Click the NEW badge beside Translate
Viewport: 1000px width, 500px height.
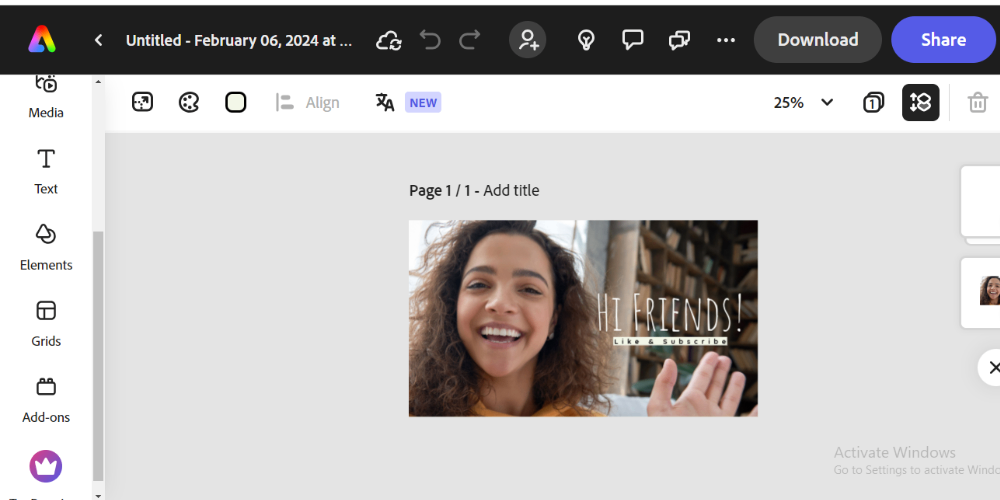pos(423,102)
